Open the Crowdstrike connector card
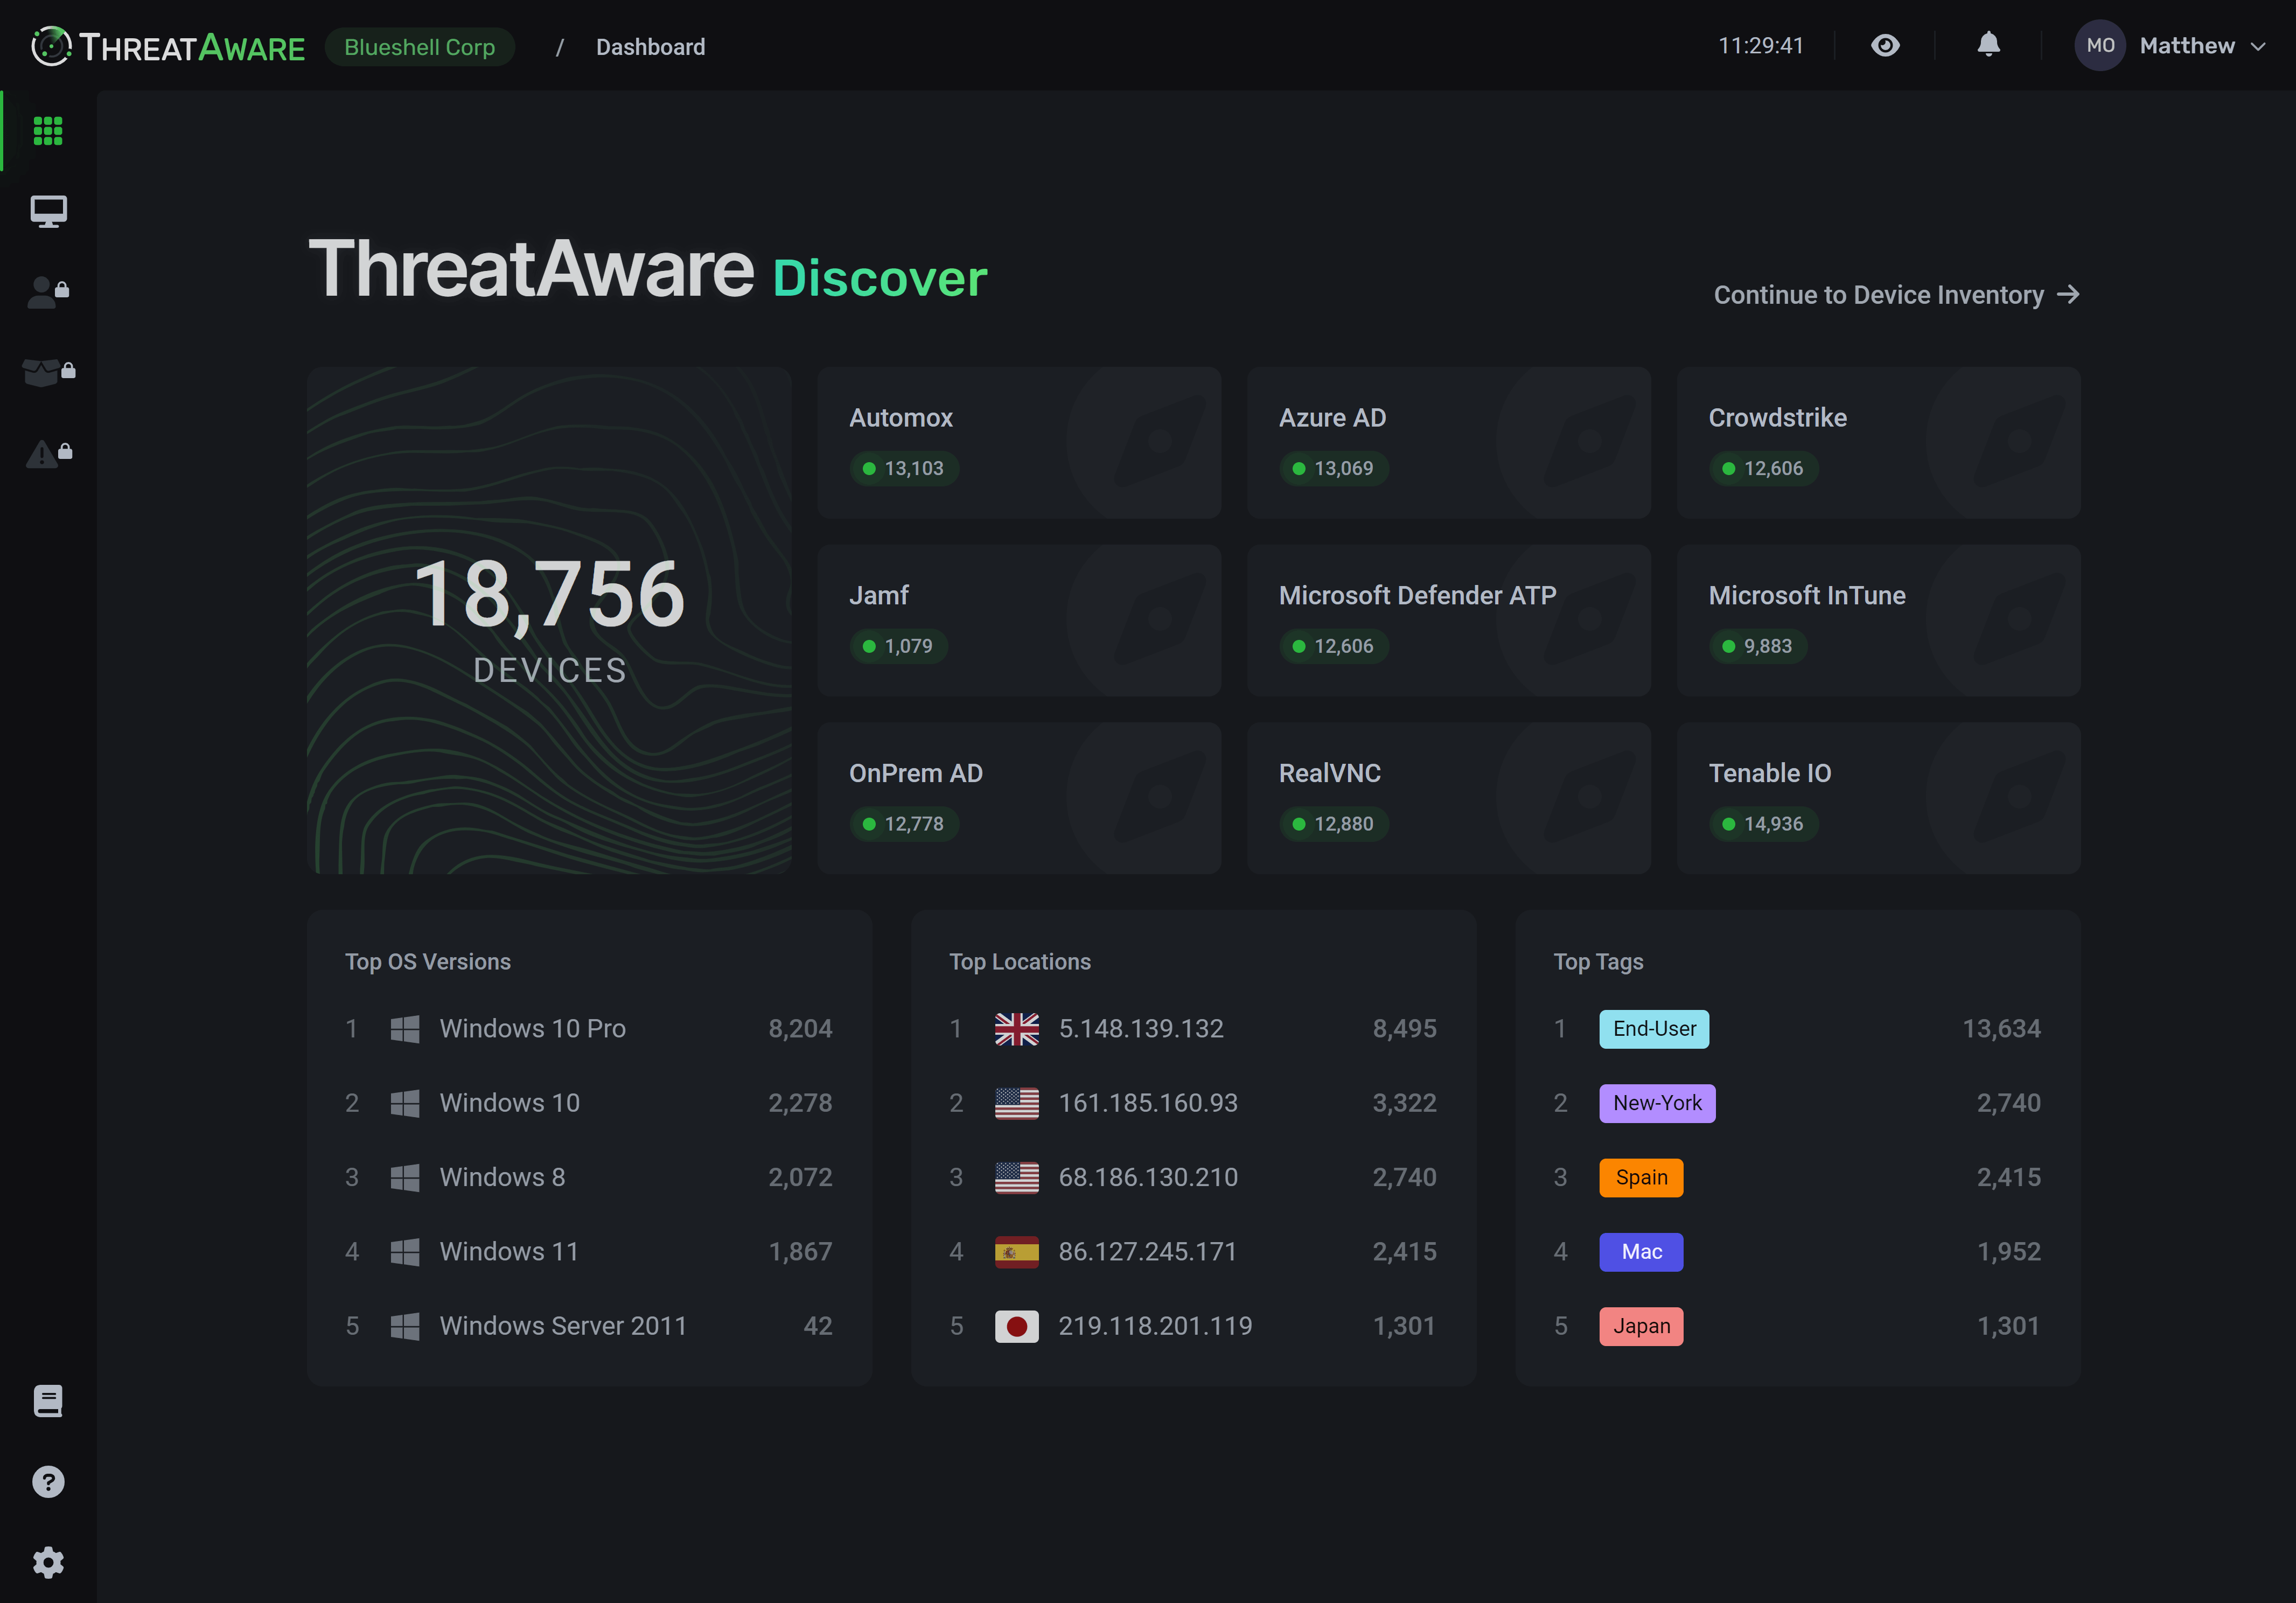This screenshot has height=1603, width=2296. point(1878,442)
